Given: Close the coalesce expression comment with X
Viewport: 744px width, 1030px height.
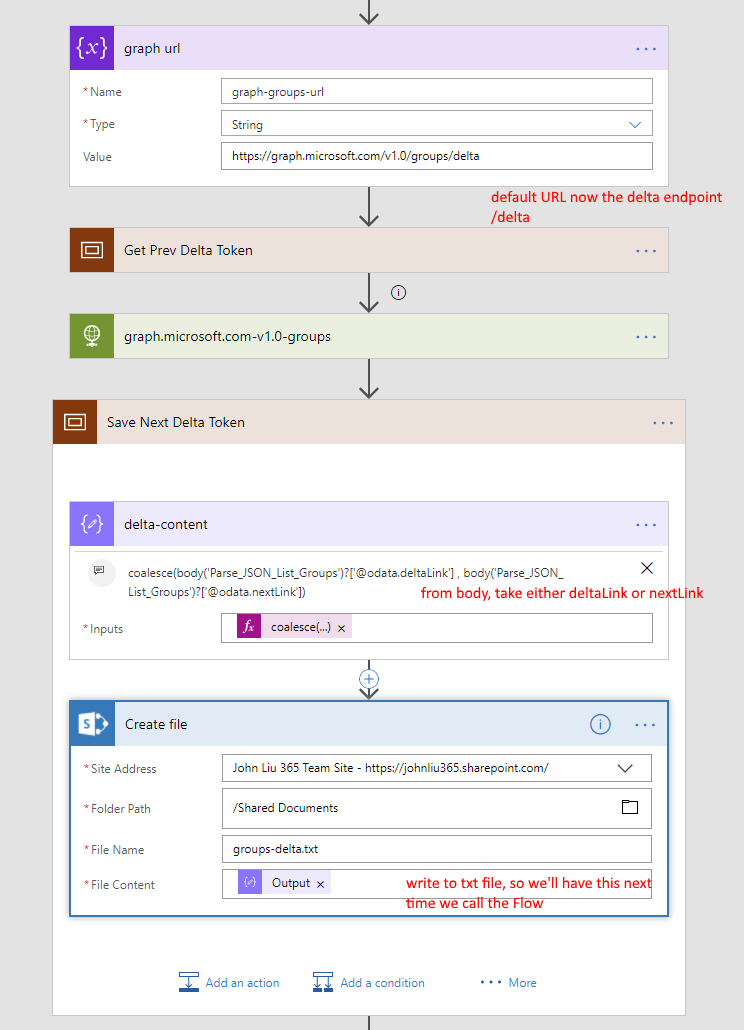Looking at the screenshot, I should tap(647, 568).
